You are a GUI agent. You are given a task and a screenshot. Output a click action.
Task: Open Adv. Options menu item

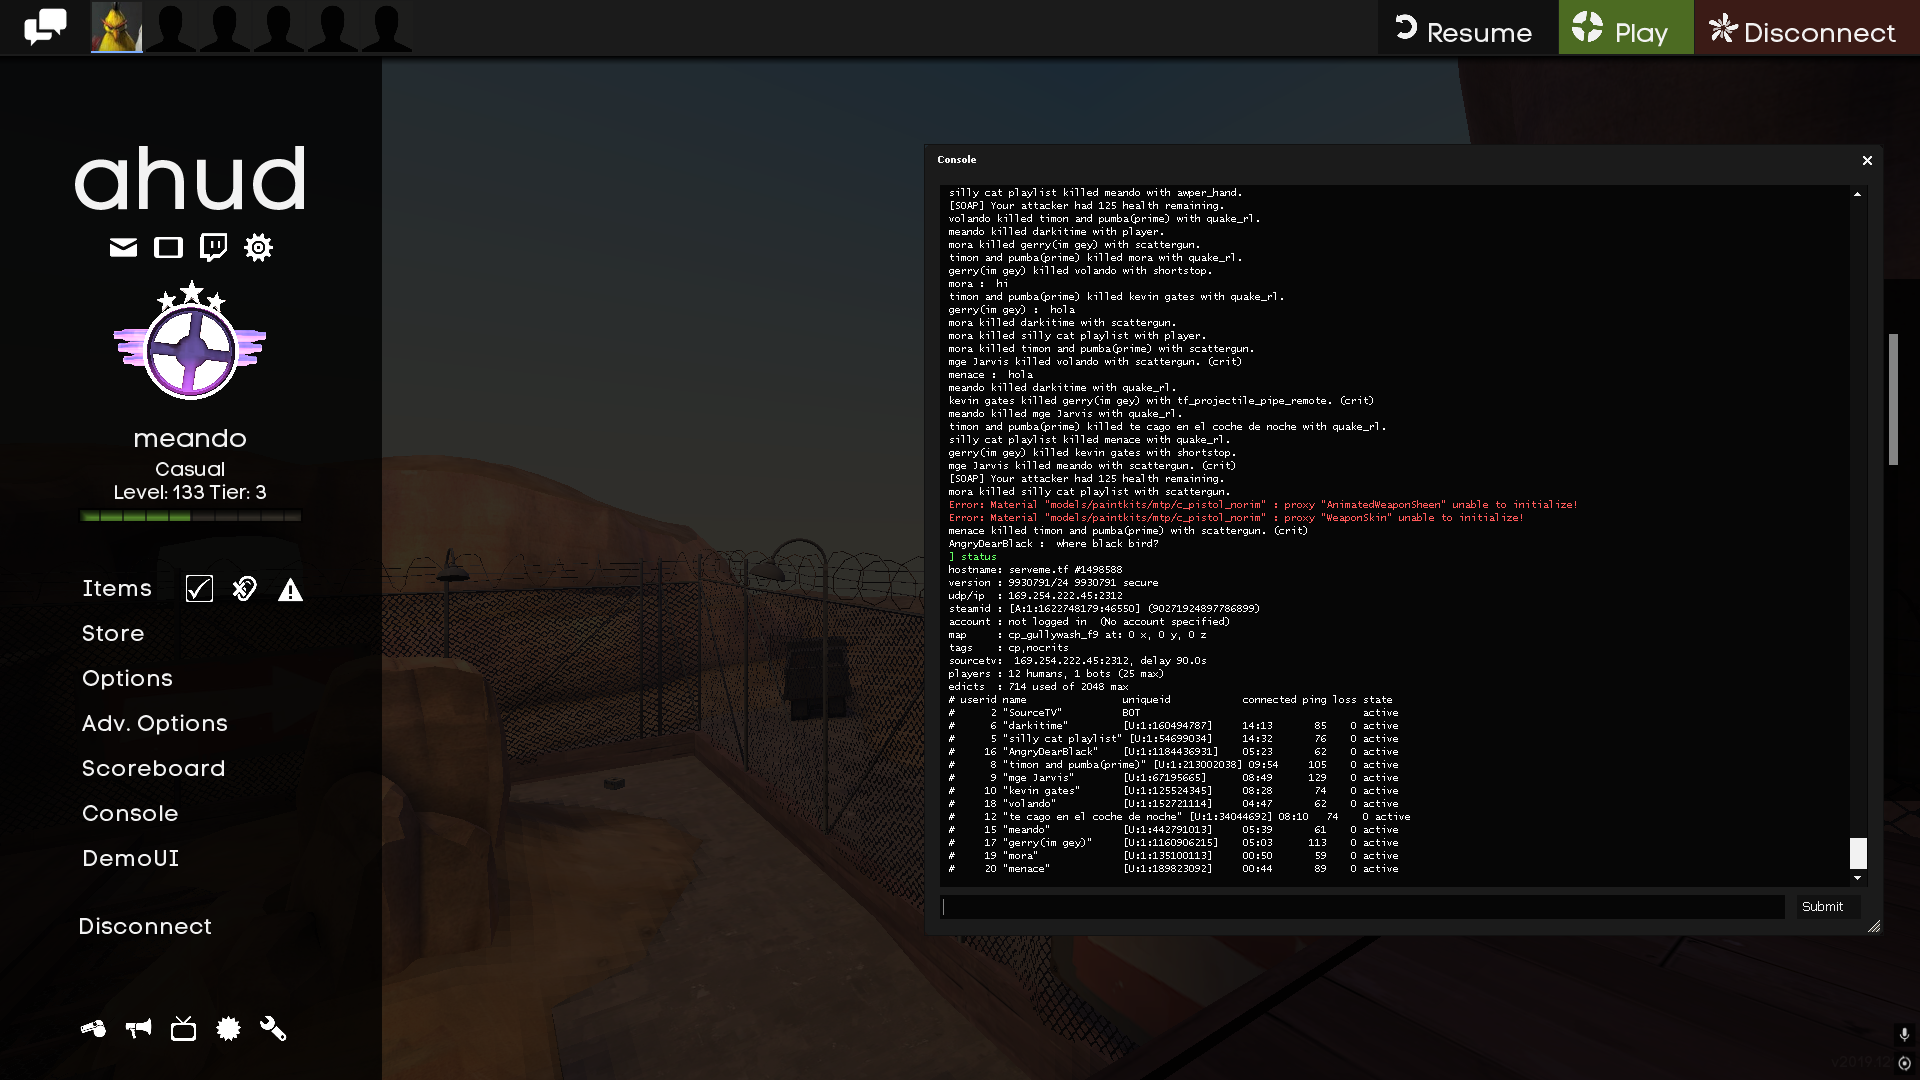tap(155, 723)
